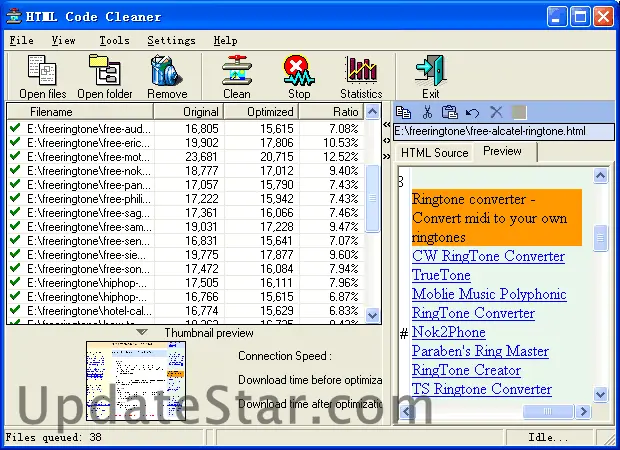Click the file list vertical scrollbar thumb

pyautogui.click(x=372, y=198)
